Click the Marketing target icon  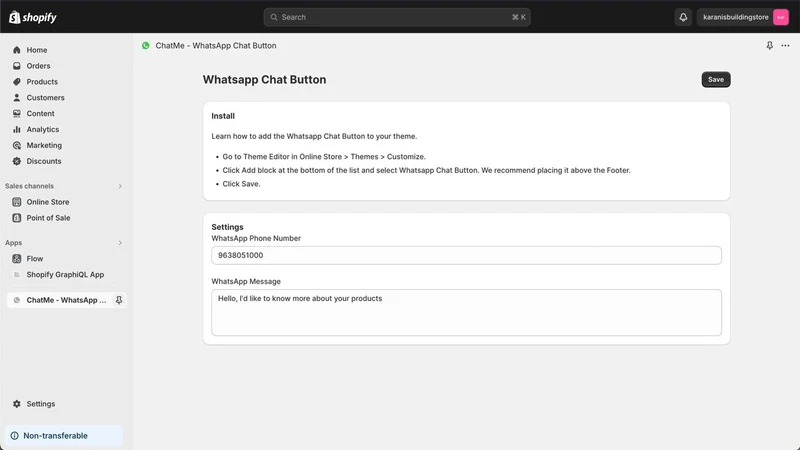(x=17, y=145)
